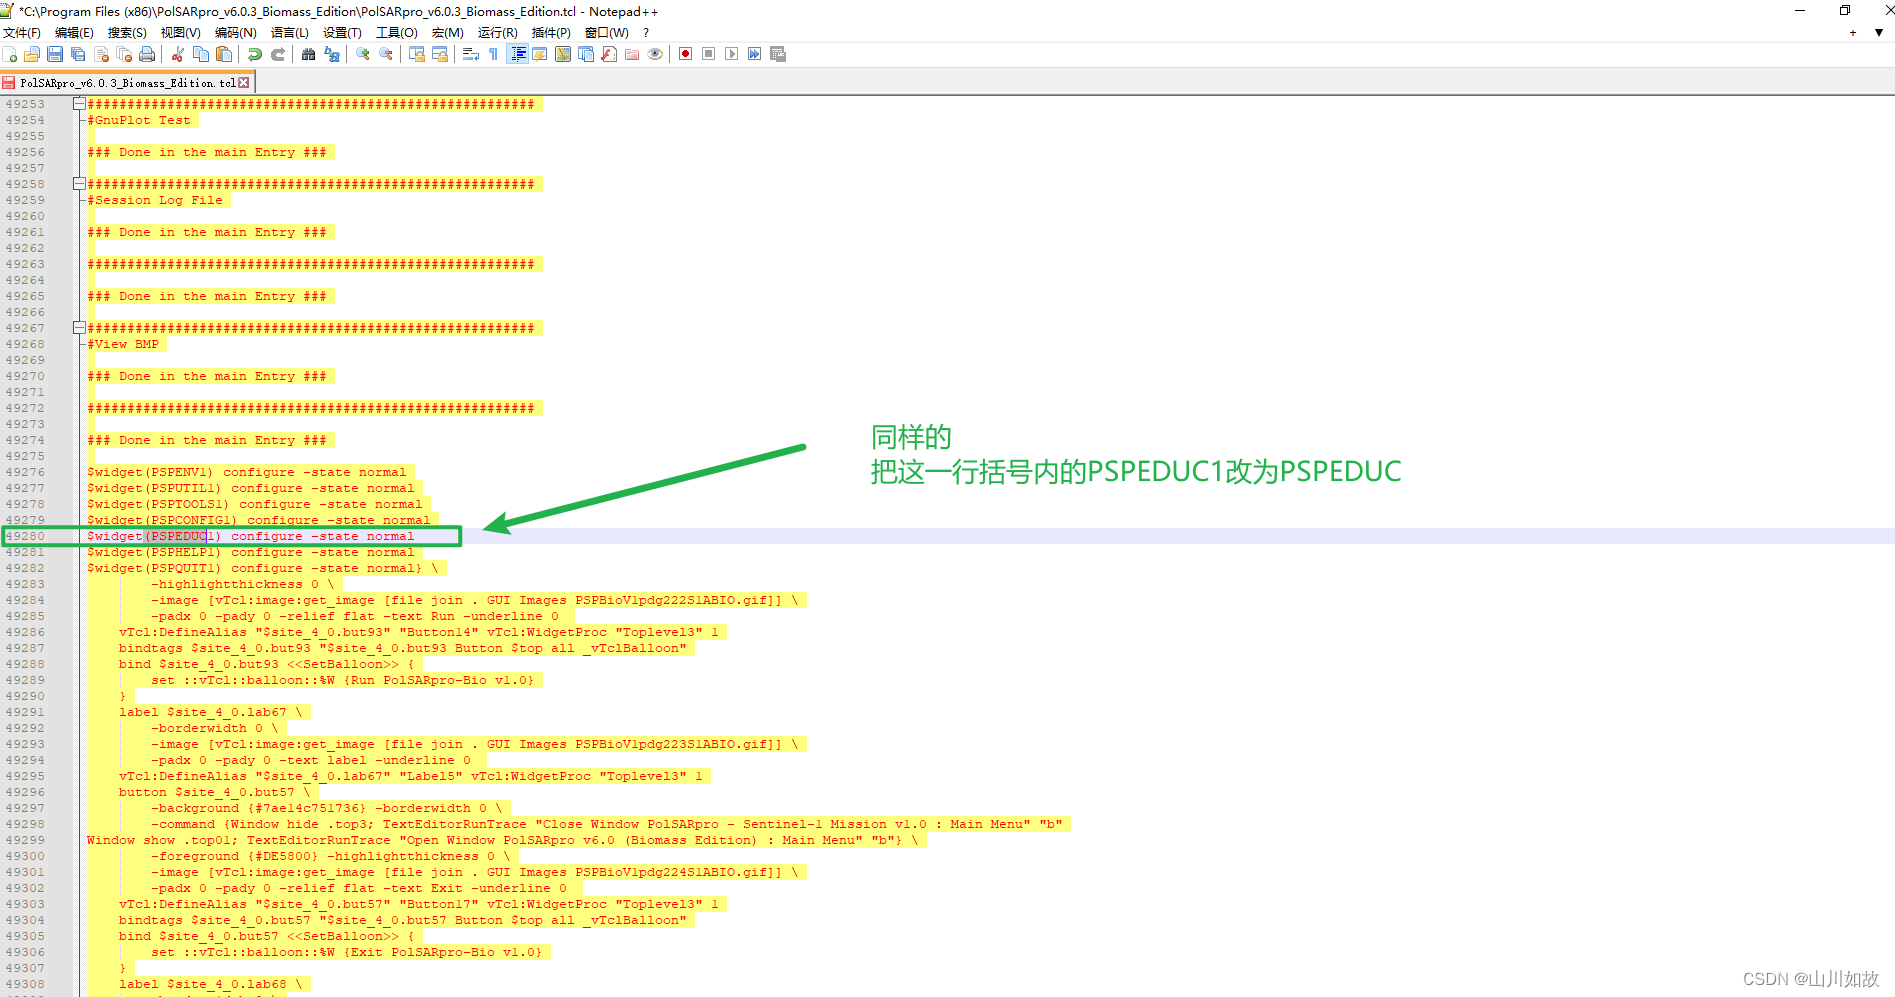The height and width of the screenshot is (997, 1895).
Task: Toggle the indent guide icon
Action: coord(518,54)
